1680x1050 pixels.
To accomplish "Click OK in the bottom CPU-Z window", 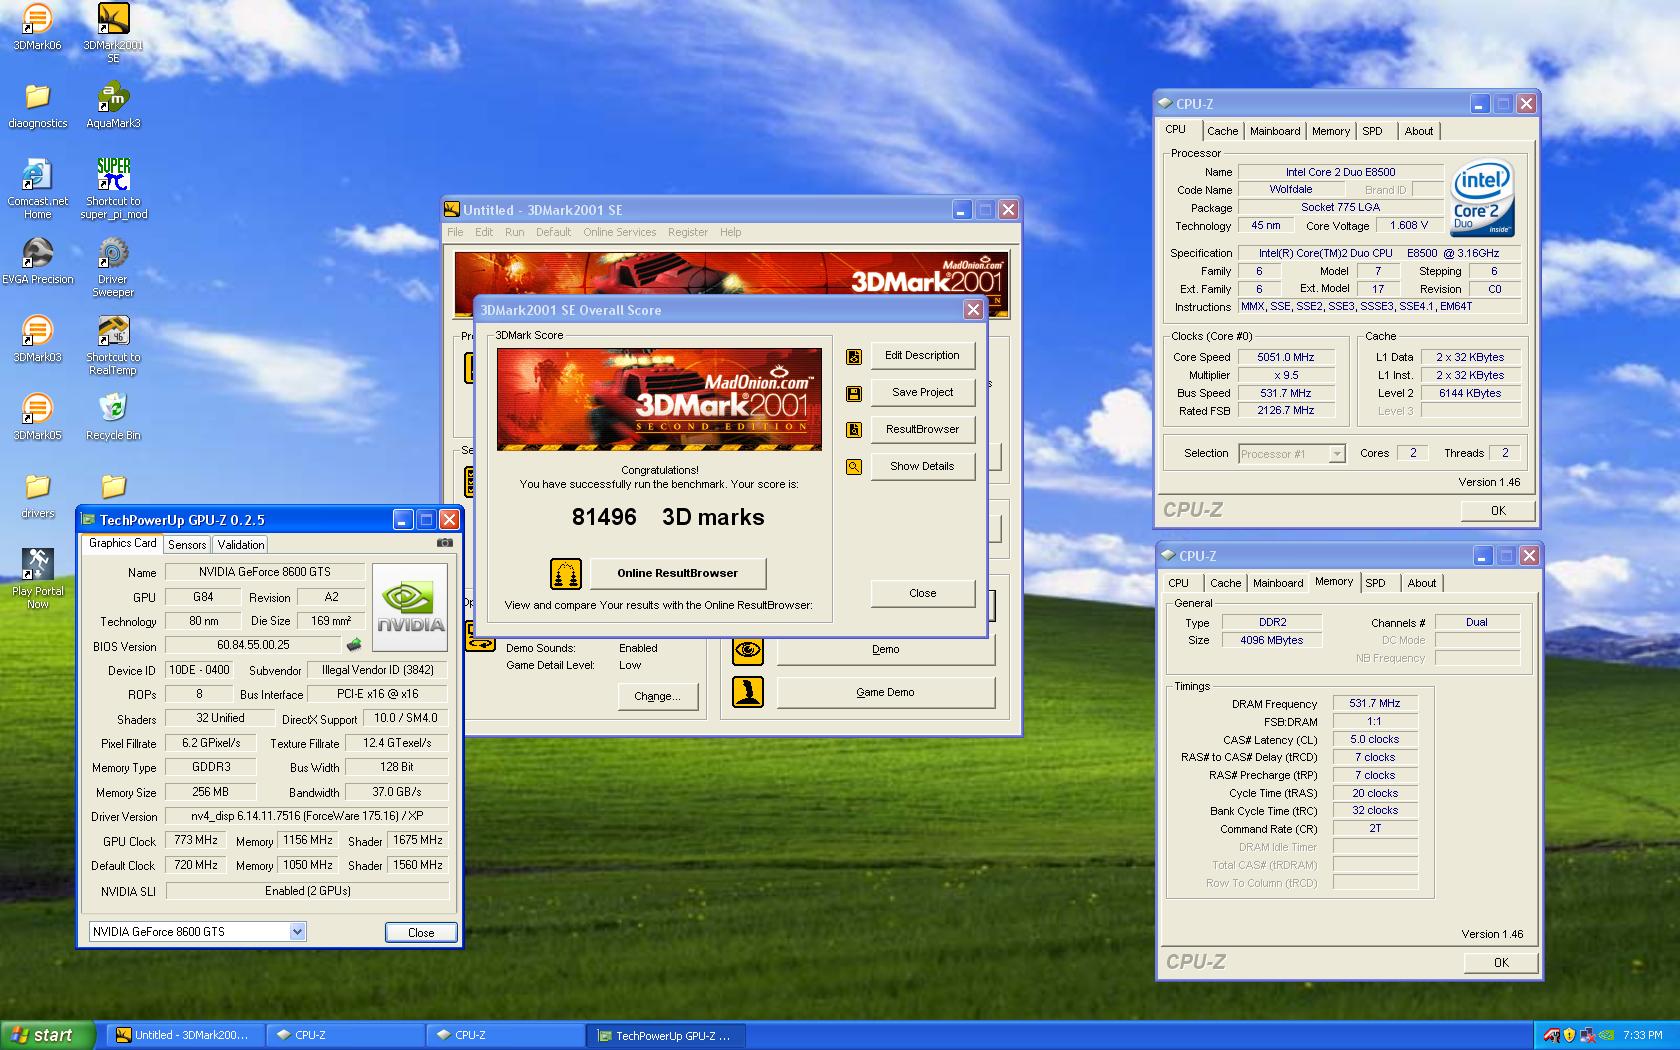I will (1501, 963).
